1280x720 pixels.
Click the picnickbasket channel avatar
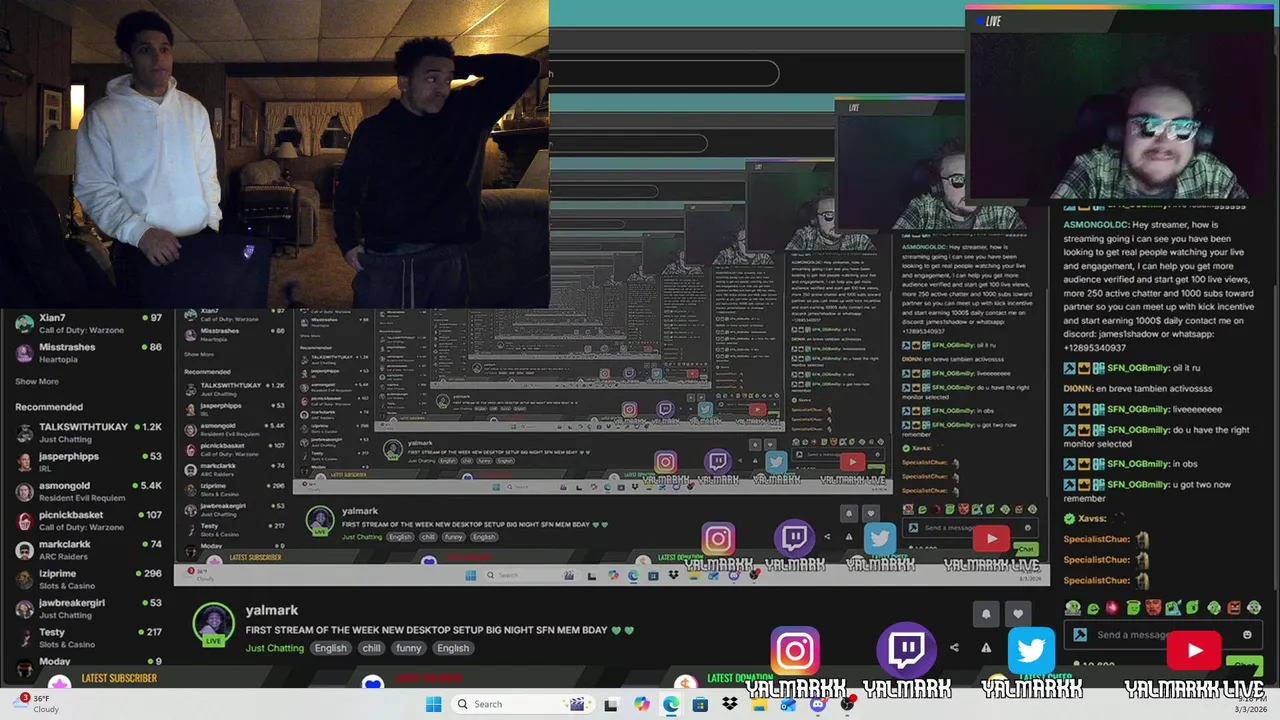coord(25,521)
